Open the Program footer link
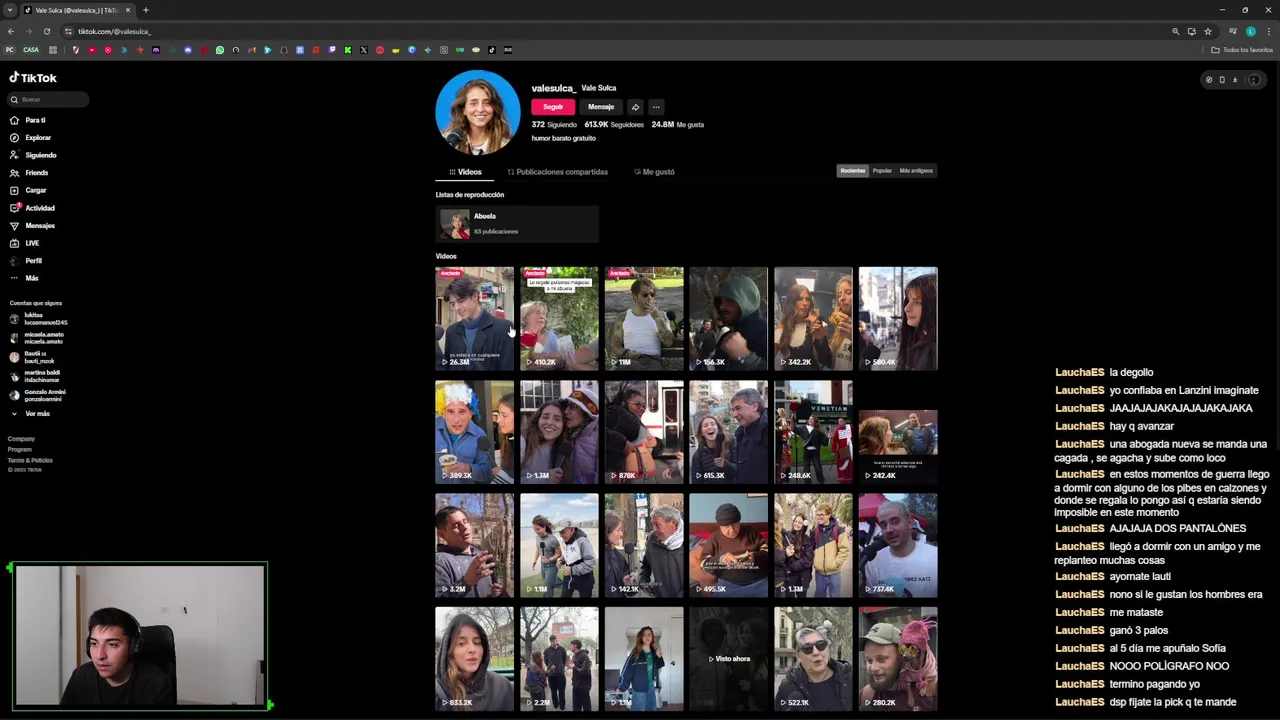Viewport: 1280px width, 720px height. 20,450
